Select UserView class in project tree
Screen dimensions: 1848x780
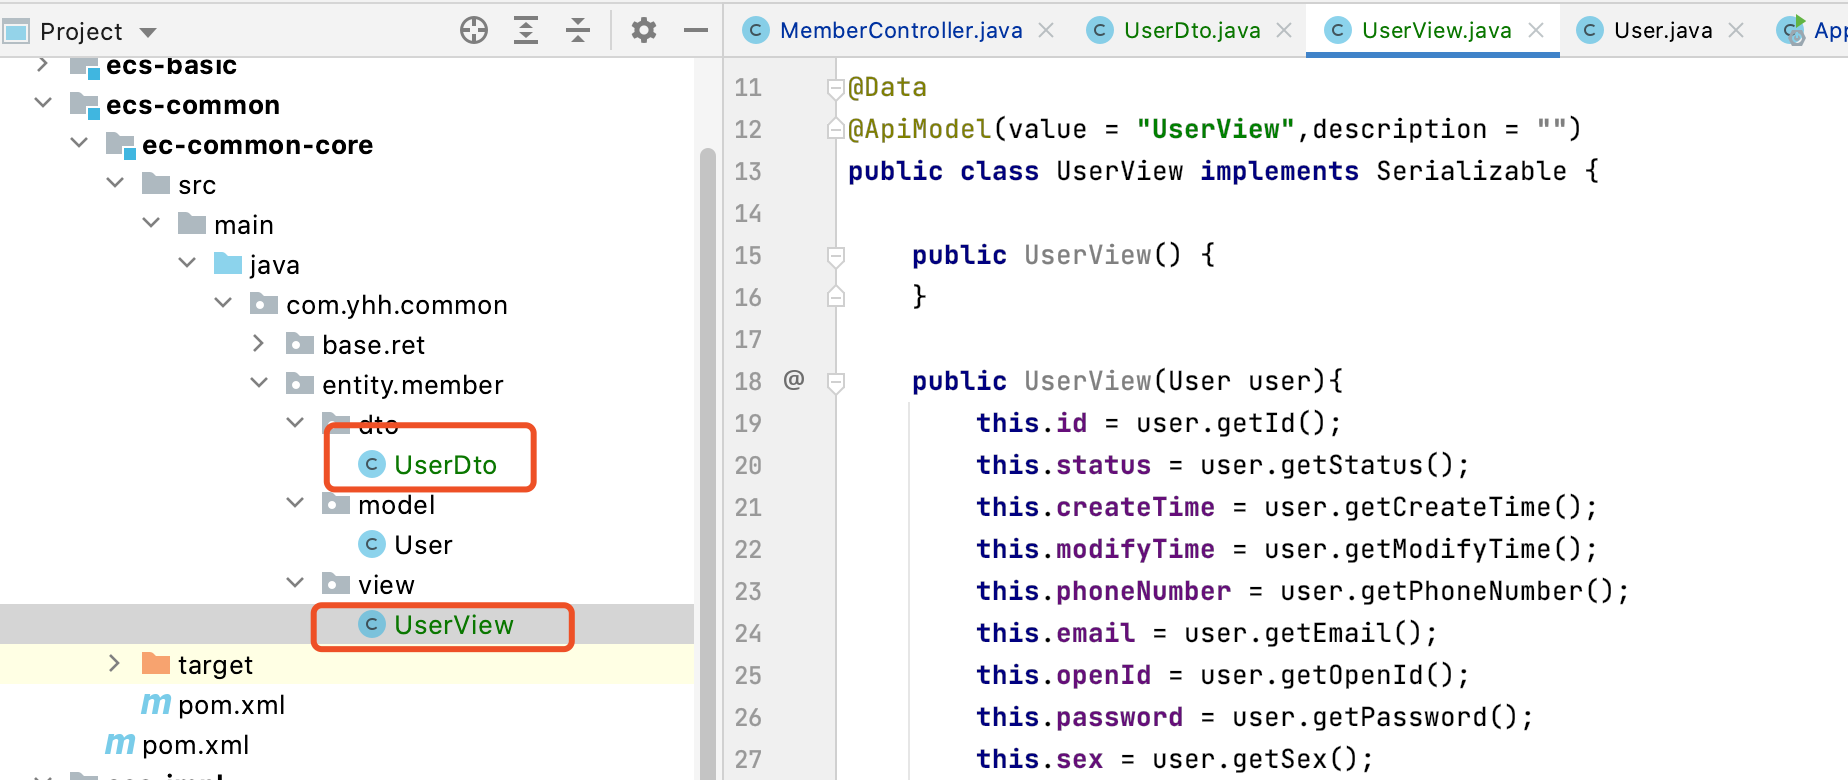(453, 625)
